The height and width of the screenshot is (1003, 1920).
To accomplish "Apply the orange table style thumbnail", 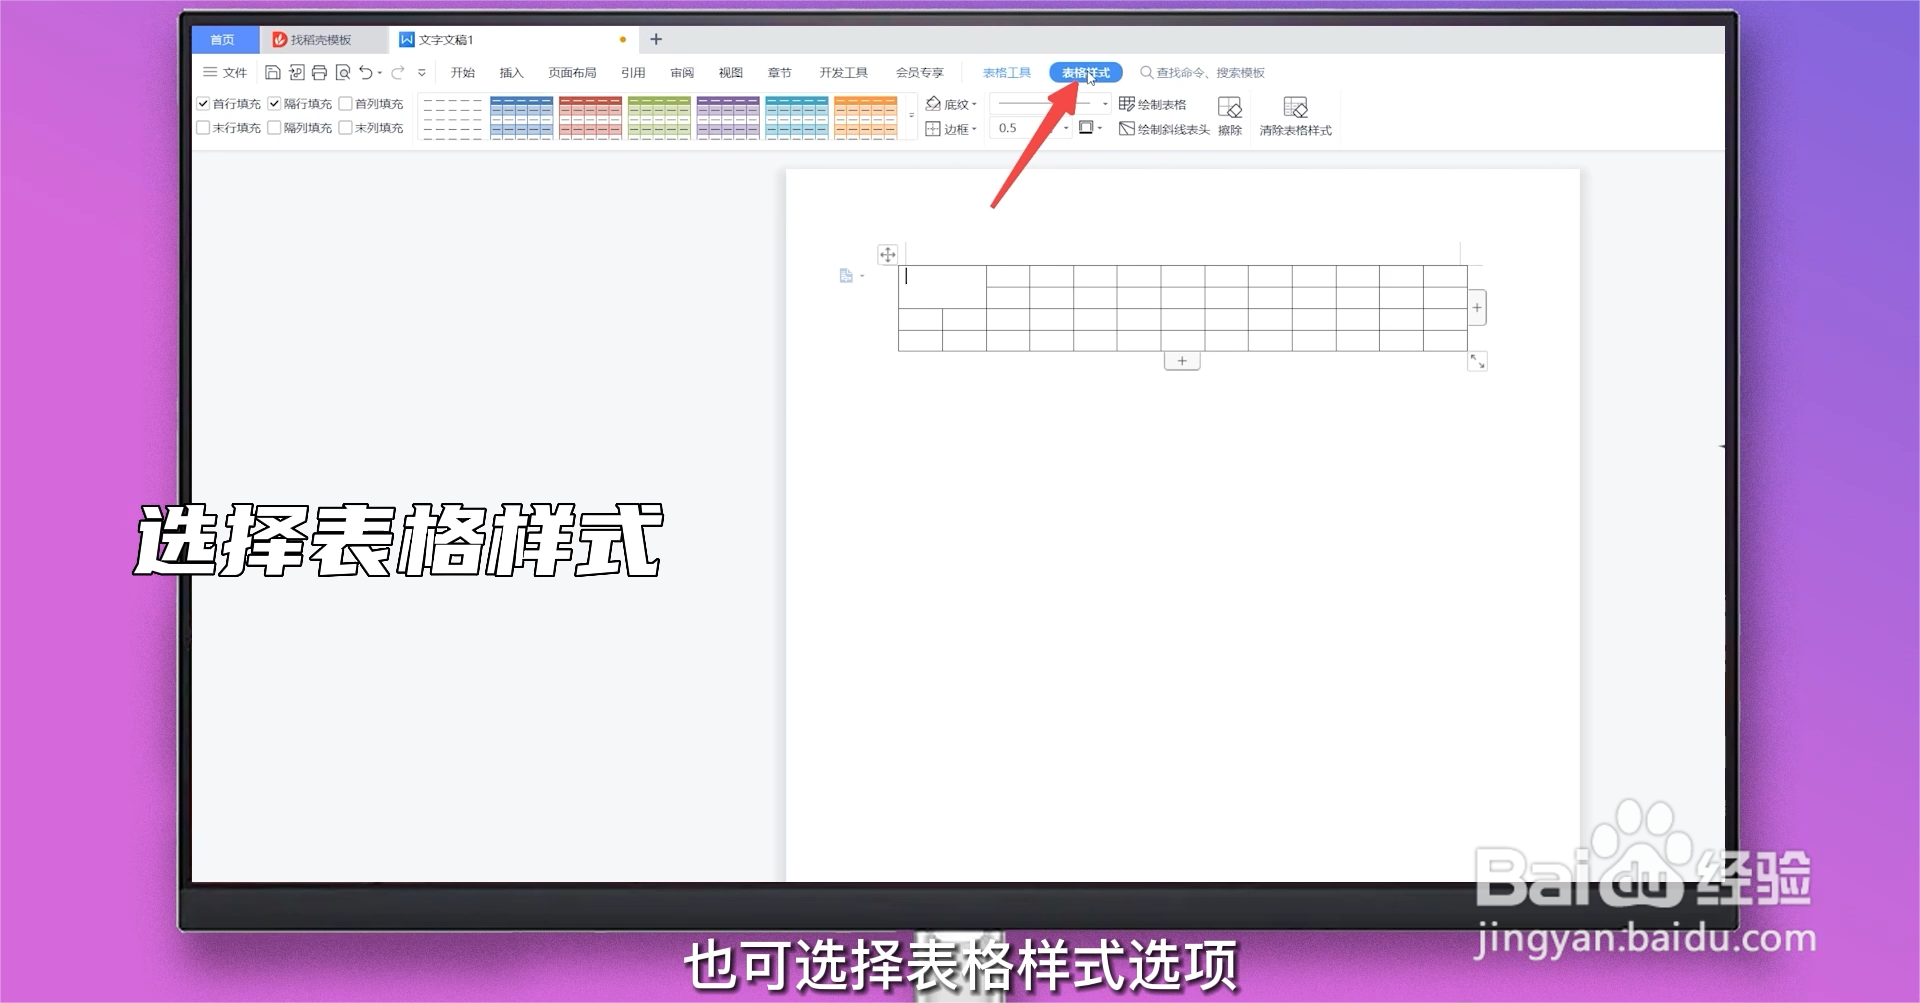I will pyautogui.click(x=866, y=117).
